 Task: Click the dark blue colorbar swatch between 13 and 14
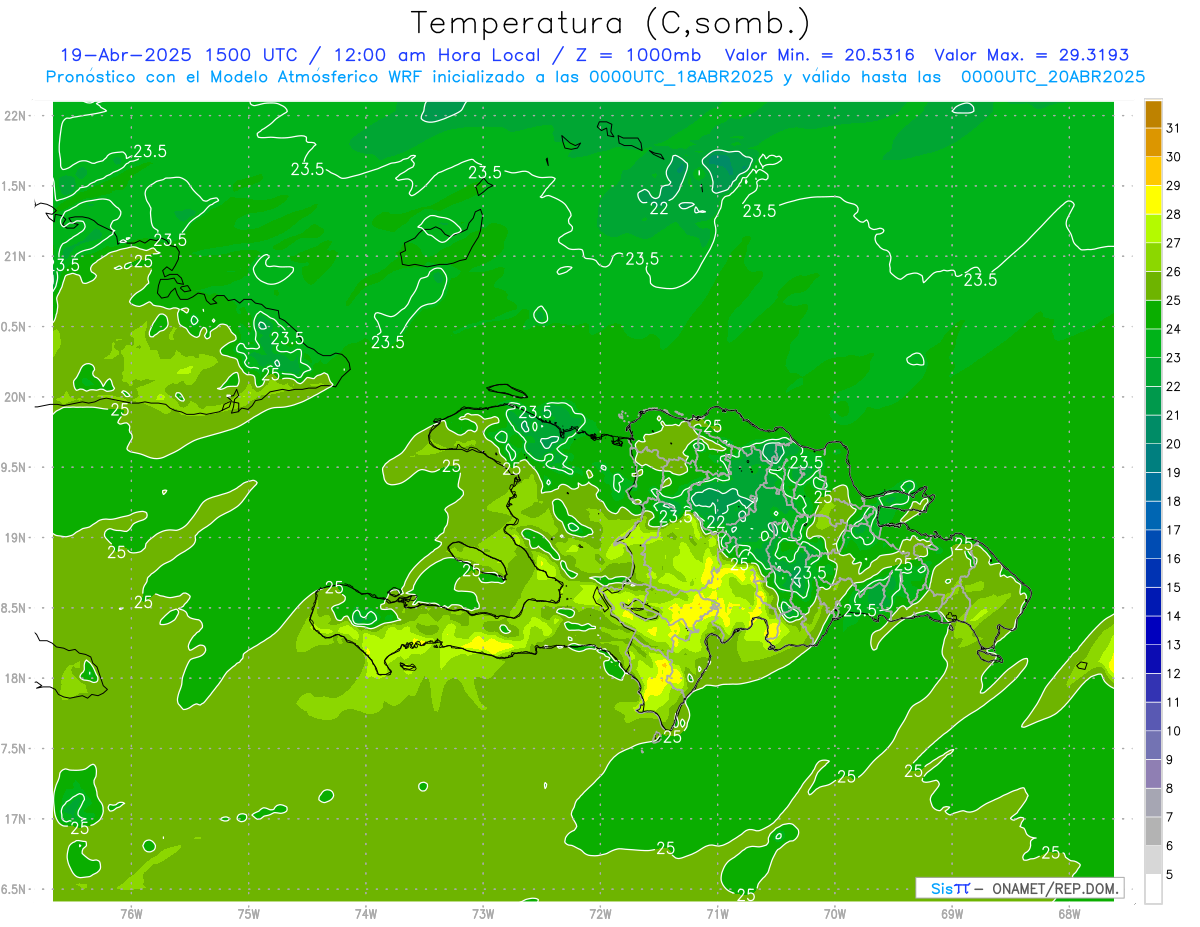click(1153, 631)
